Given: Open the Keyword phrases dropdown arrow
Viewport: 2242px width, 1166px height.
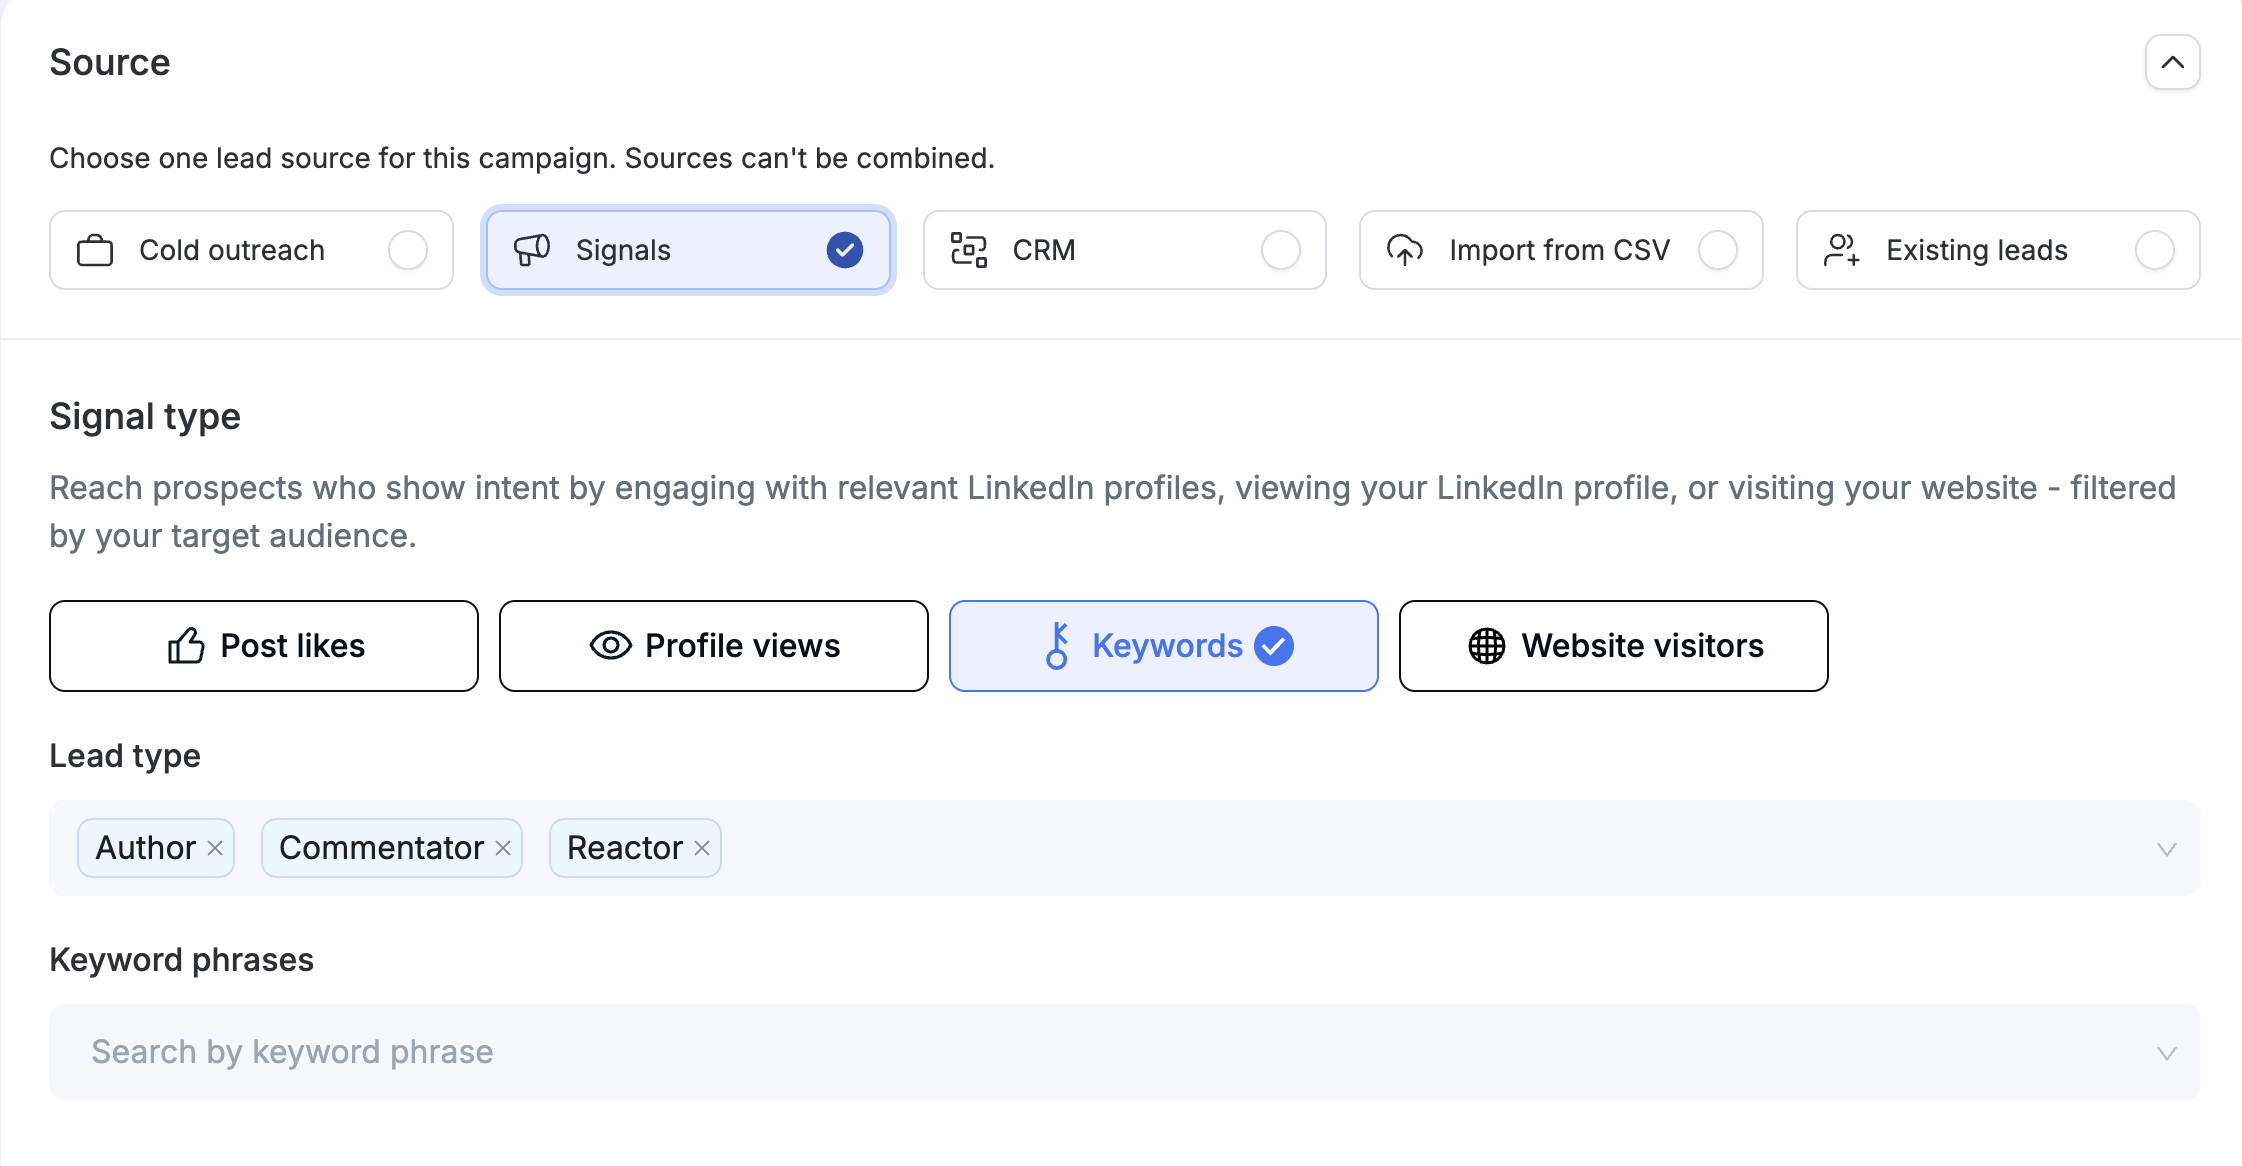Looking at the screenshot, I should tap(2167, 1053).
